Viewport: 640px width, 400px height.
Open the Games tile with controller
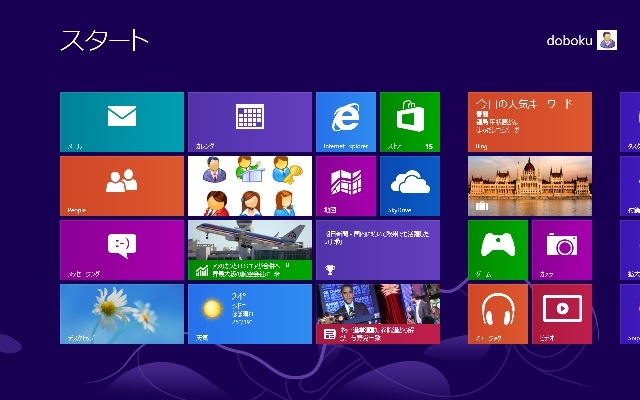498,250
